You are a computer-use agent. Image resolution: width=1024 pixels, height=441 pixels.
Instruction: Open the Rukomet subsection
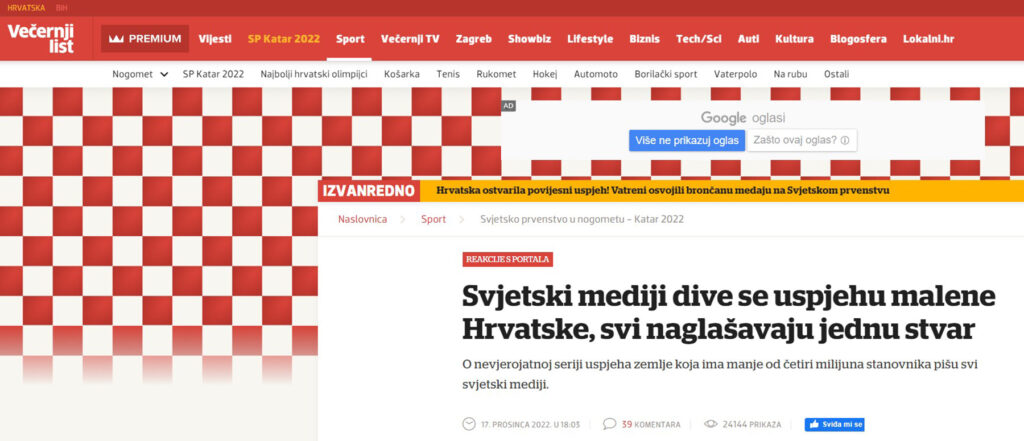click(496, 74)
